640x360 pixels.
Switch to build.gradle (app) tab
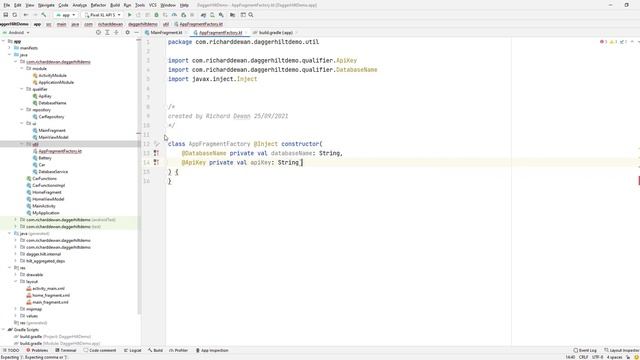click(276, 32)
